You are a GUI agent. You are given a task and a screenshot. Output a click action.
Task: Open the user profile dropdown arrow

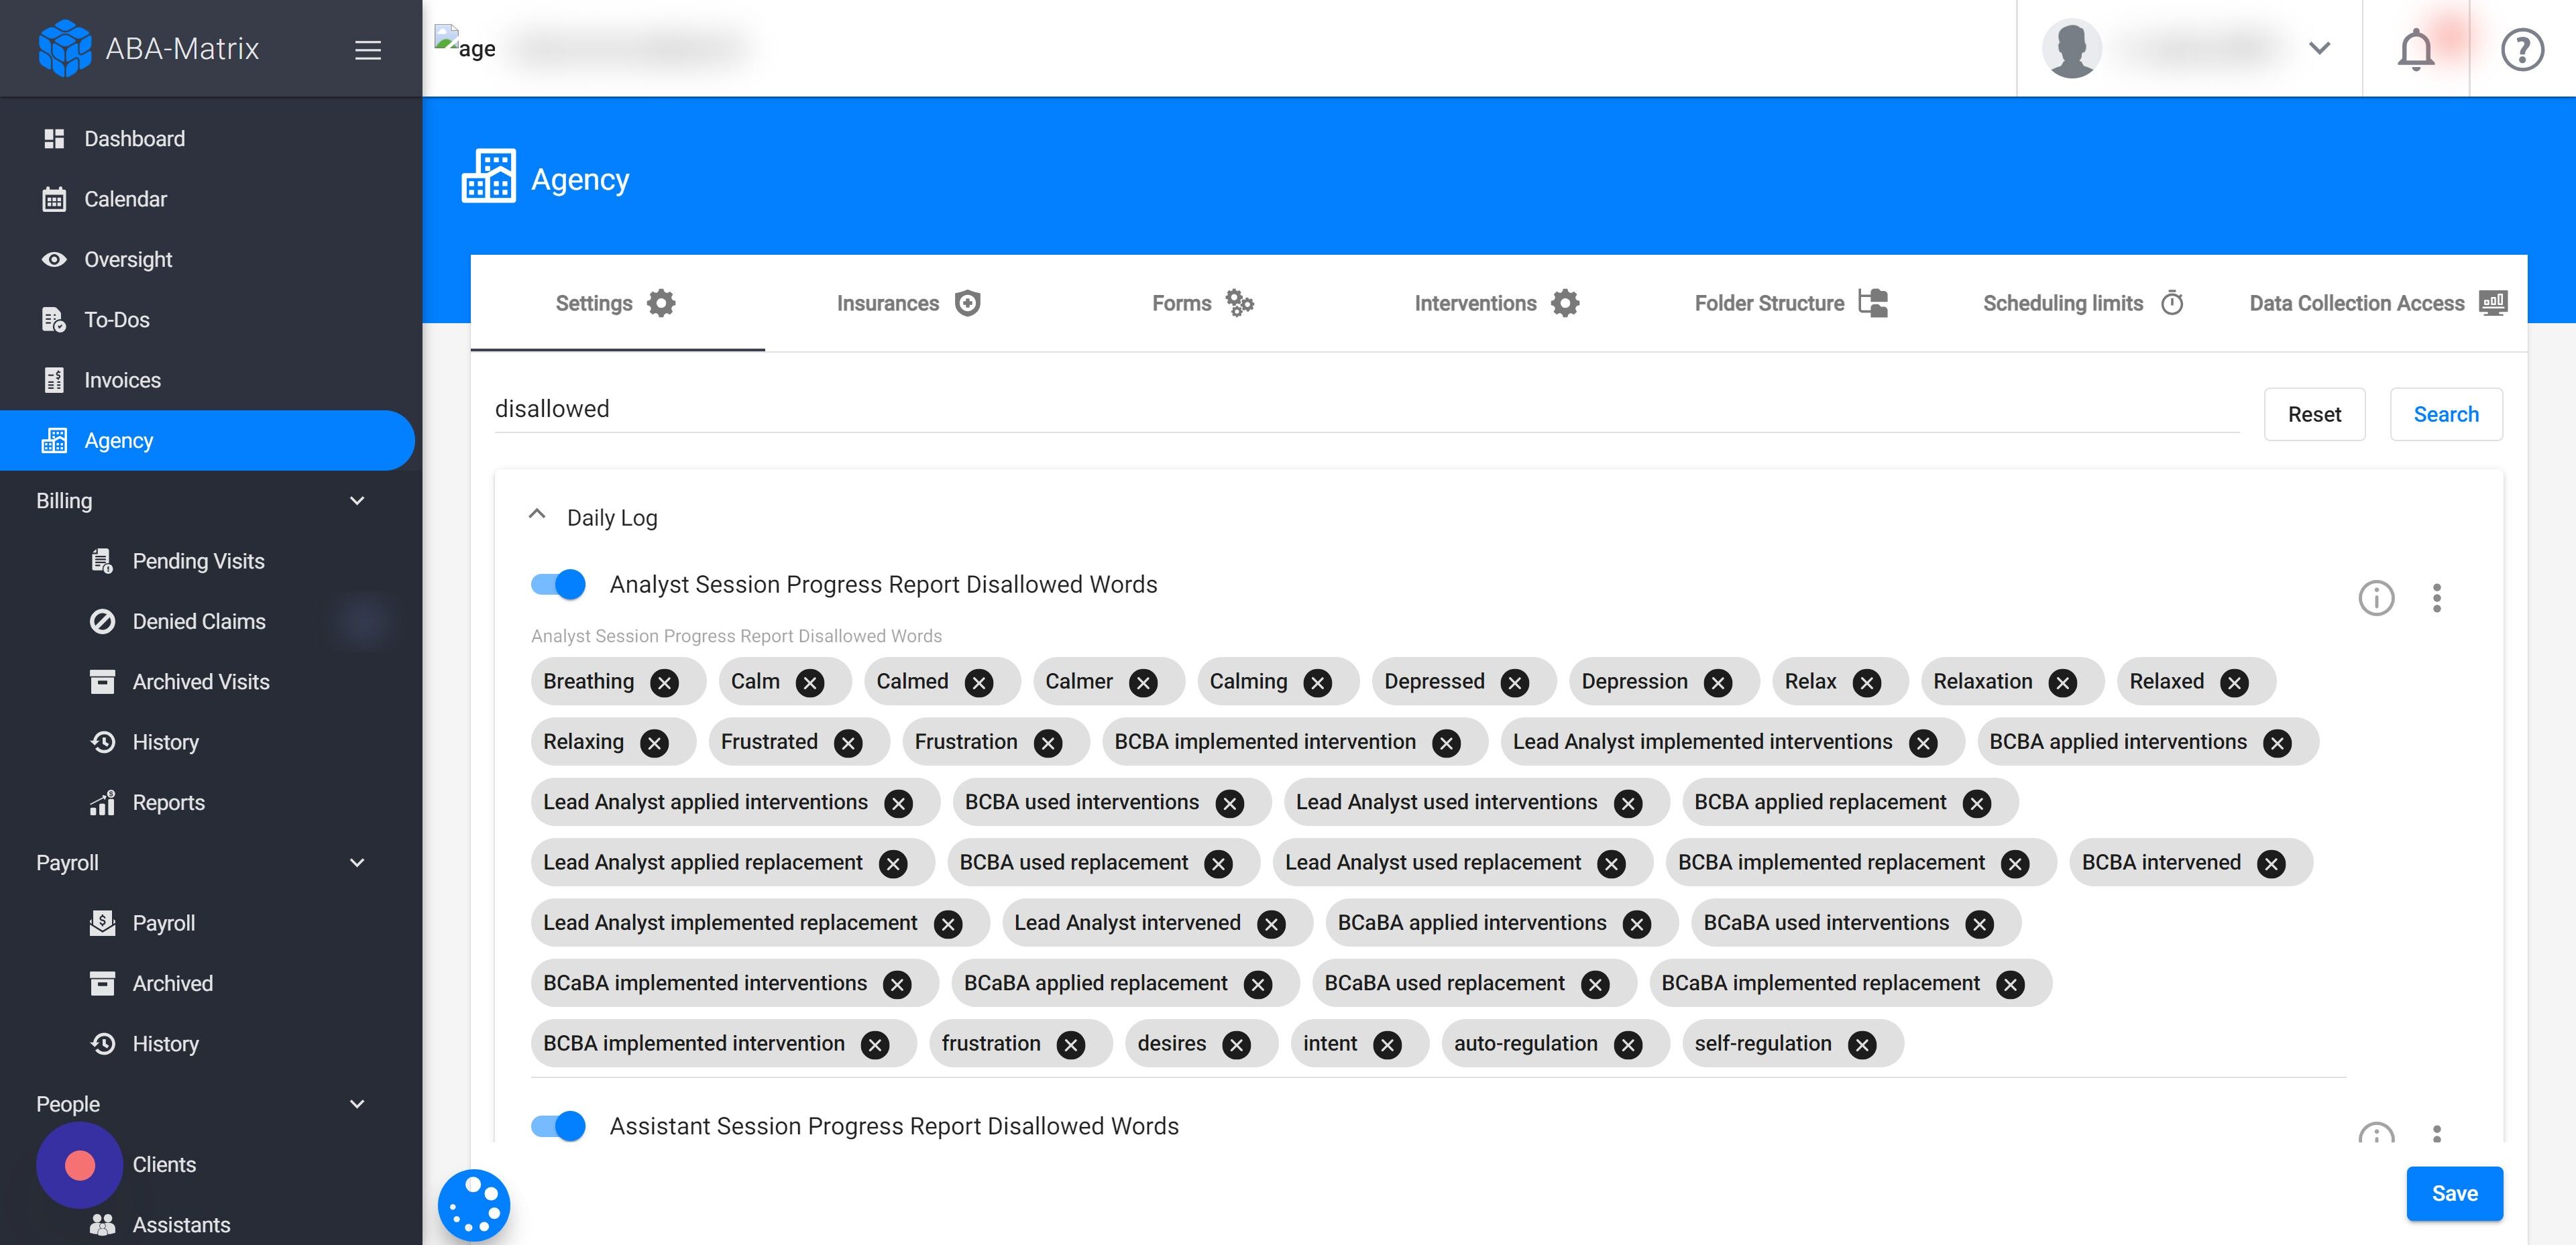[2319, 48]
